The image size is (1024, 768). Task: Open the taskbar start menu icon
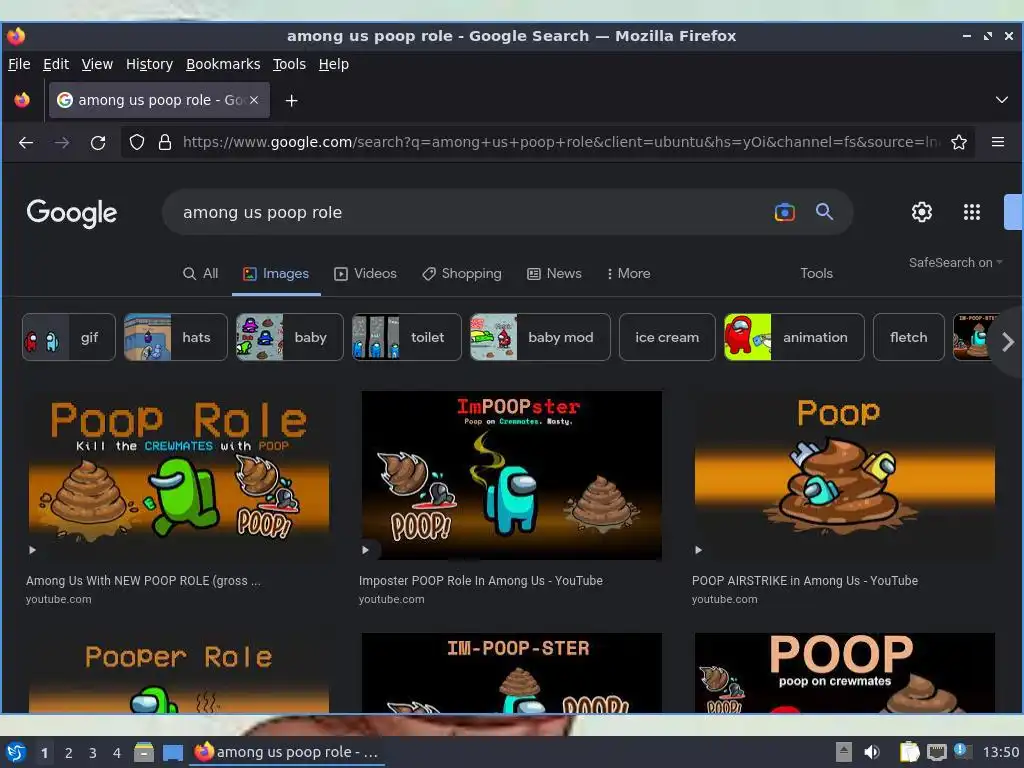click(x=16, y=753)
